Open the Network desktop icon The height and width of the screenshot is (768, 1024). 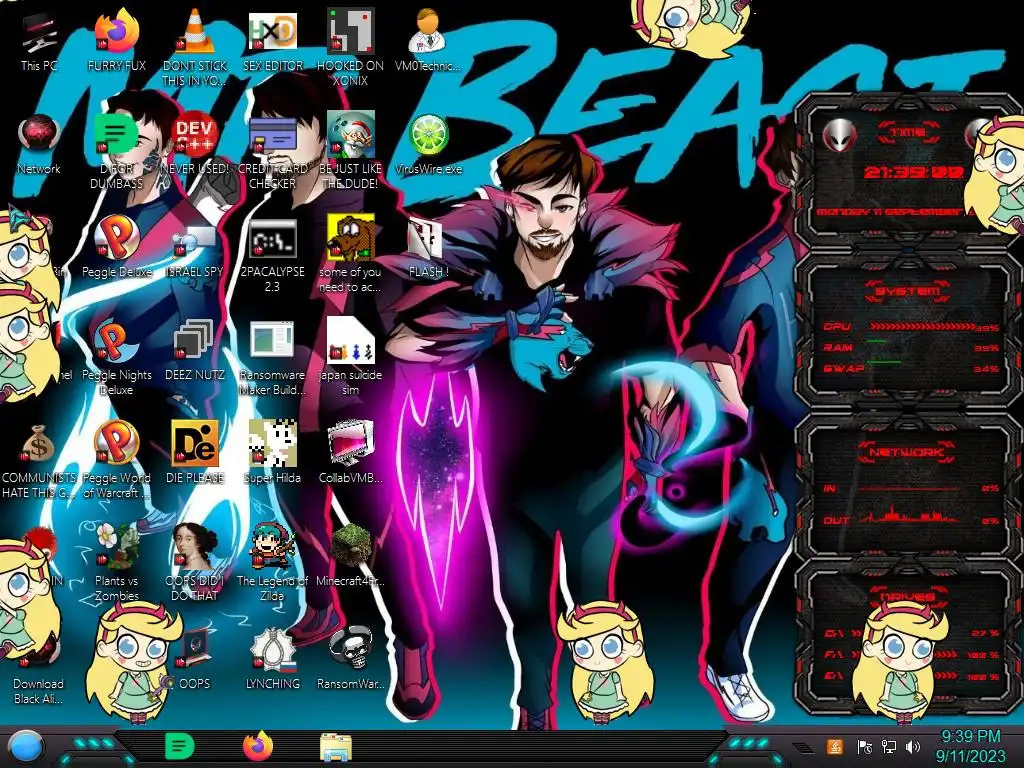coord(39,144)
